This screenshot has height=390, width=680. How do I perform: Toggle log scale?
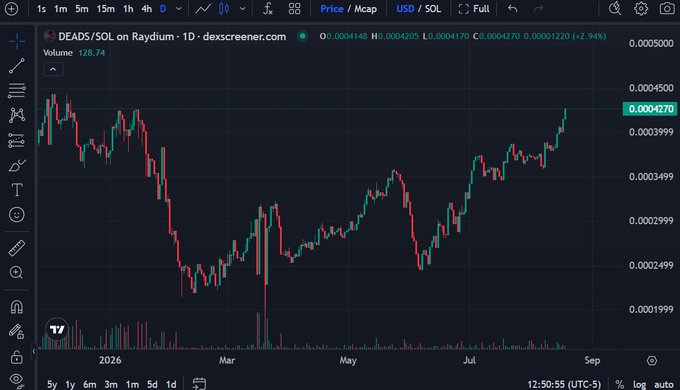pos(639,384)
